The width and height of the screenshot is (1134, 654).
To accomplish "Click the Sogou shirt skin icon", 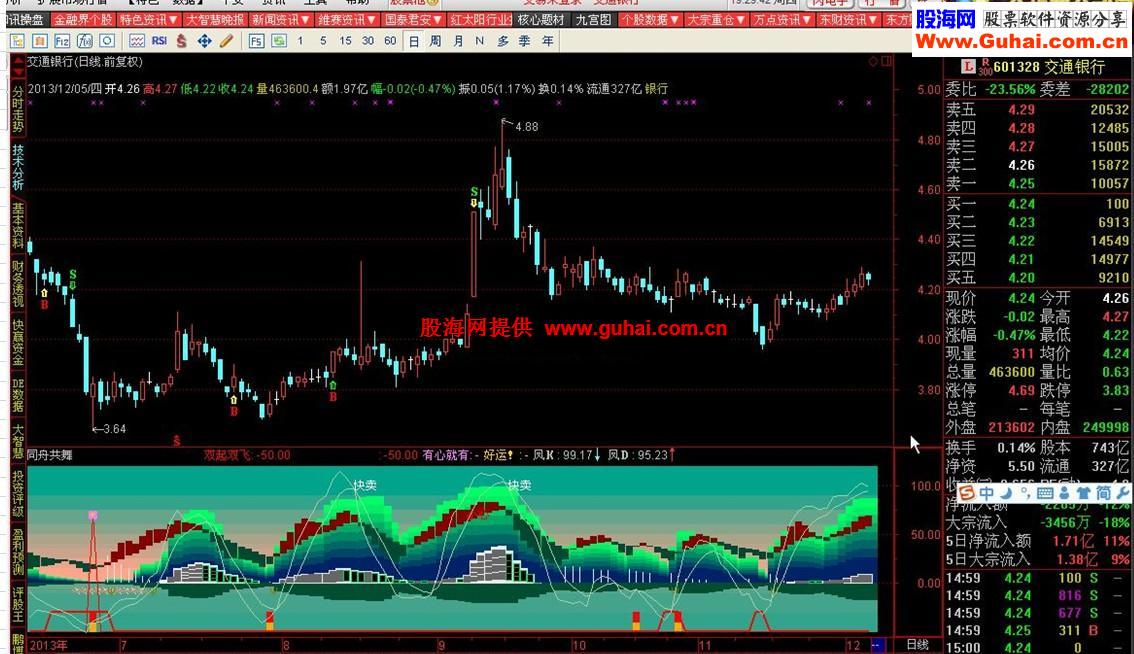I will (x=1083, y=493).
